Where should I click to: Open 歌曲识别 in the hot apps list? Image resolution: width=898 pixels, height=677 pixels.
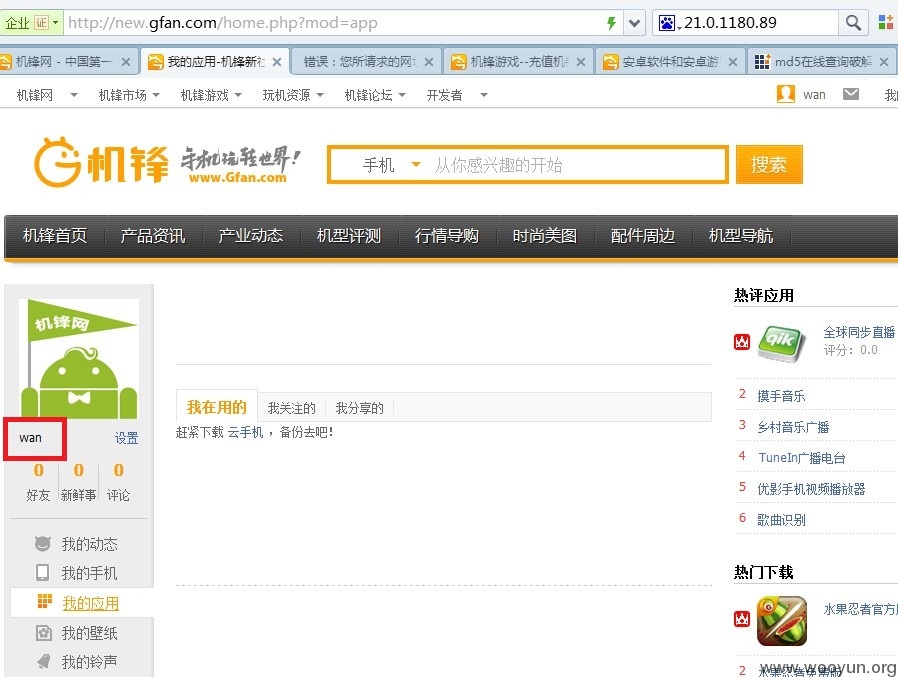(x=781, y=519)
